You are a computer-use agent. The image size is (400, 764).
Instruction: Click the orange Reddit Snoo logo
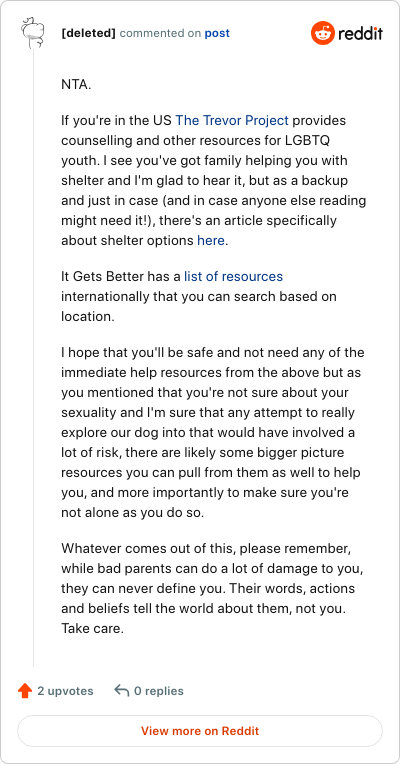tap(322, 33)
